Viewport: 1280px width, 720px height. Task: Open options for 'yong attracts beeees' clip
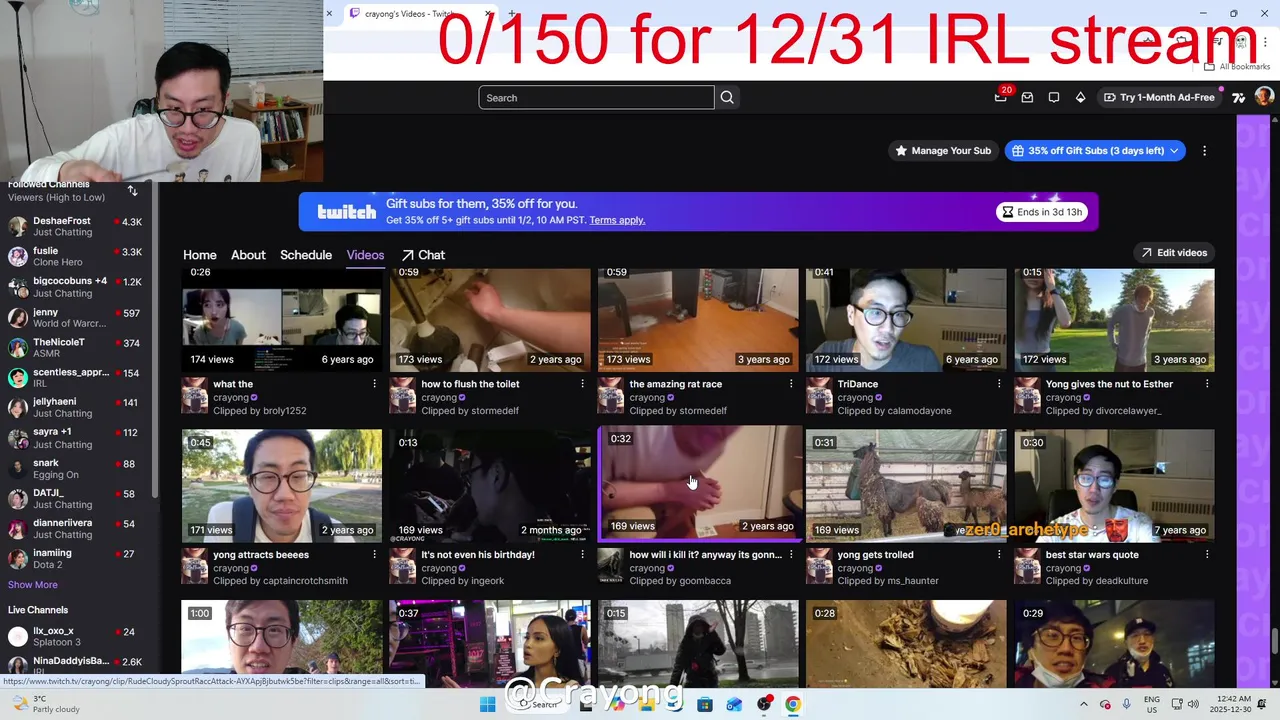[374, 554]
